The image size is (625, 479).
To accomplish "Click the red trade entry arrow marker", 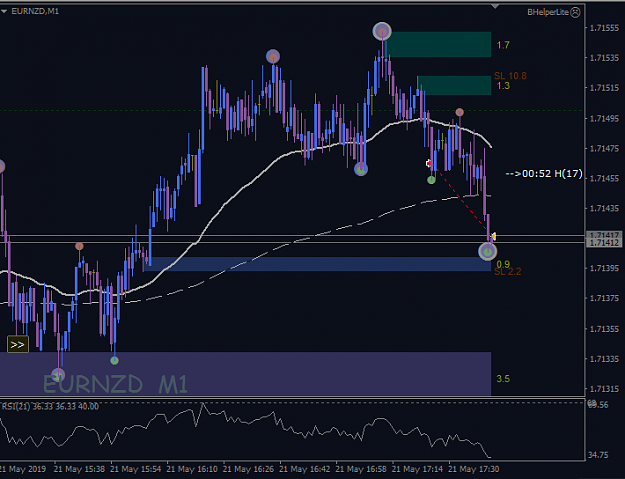I will [x=428, y=163].
